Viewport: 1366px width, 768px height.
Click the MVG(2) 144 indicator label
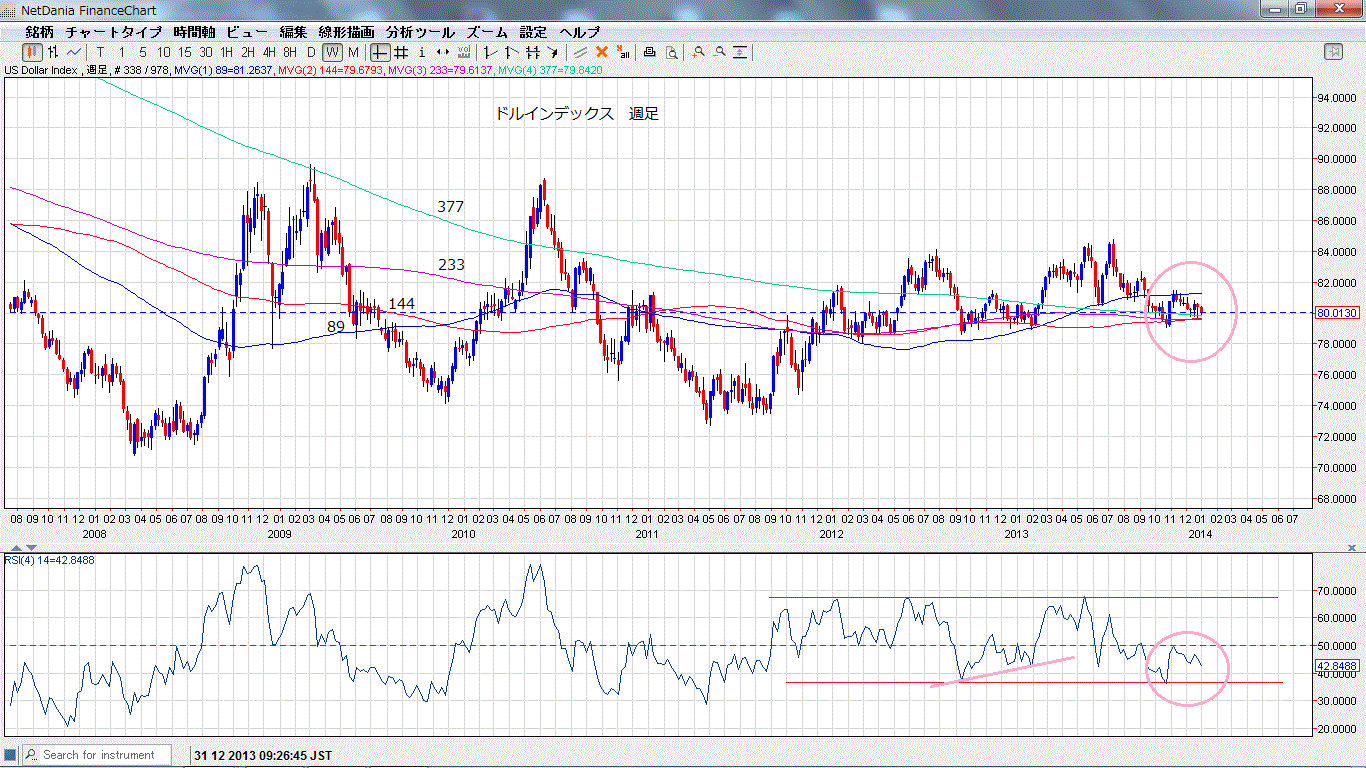point(331,70)
